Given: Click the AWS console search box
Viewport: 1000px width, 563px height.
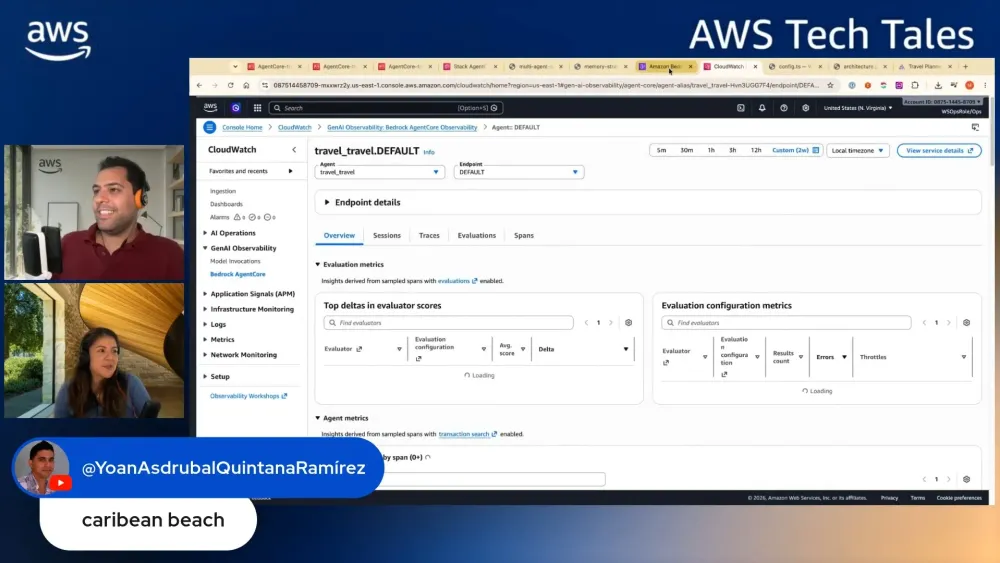Looking at the screenshot, I should coord(386,108).
